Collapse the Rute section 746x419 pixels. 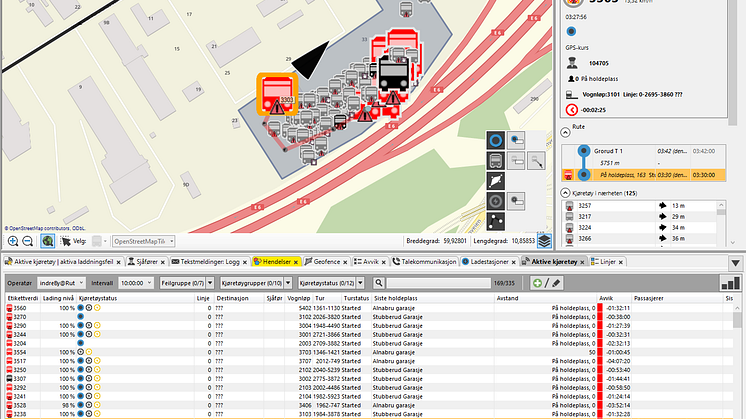(x=565, y=132)
